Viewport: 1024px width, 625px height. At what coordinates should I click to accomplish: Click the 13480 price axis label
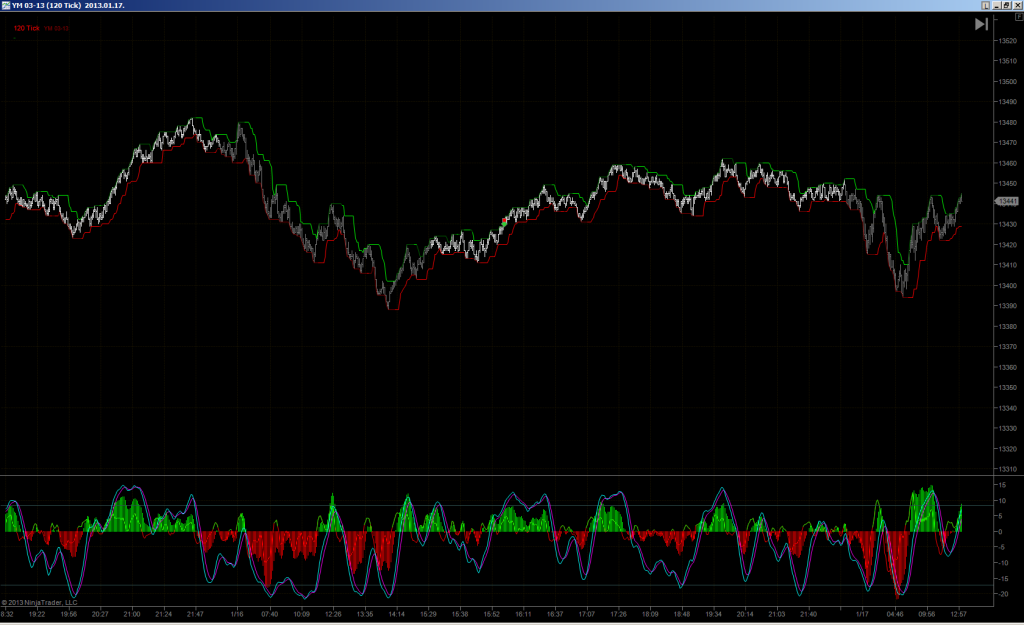[1008, 122]
